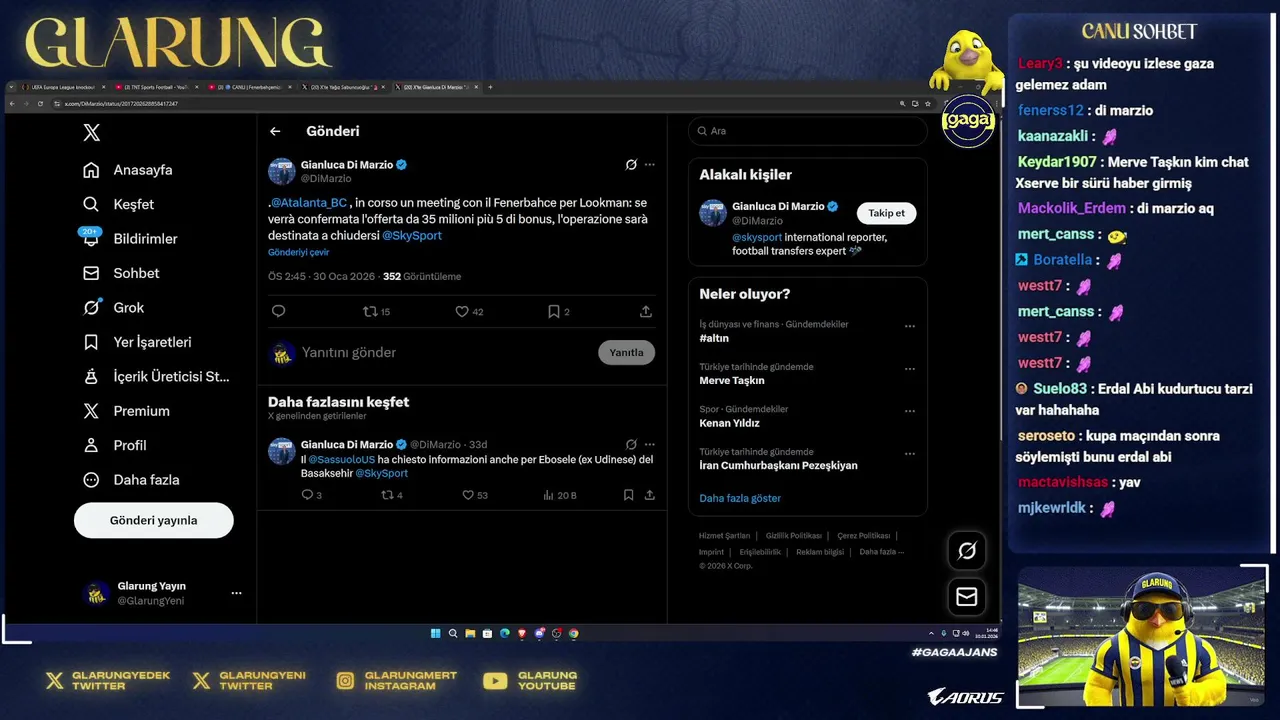Go back with the Gönderi arrow

pos(275,131)
